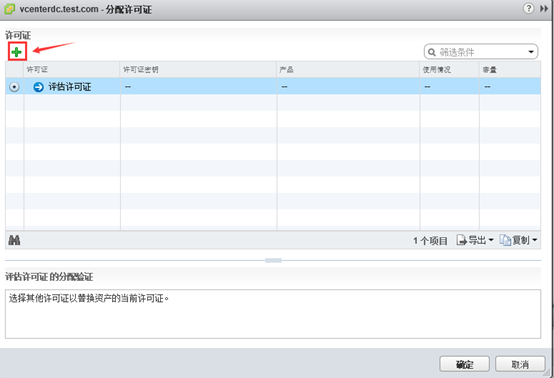The height and width of the screenshot is (378, 554).
Task: Select the 评估许可证 radio button
Action: [14, 87]
